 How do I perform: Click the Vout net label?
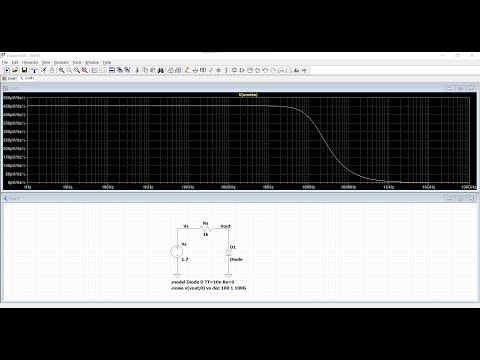tap(226, 226)
